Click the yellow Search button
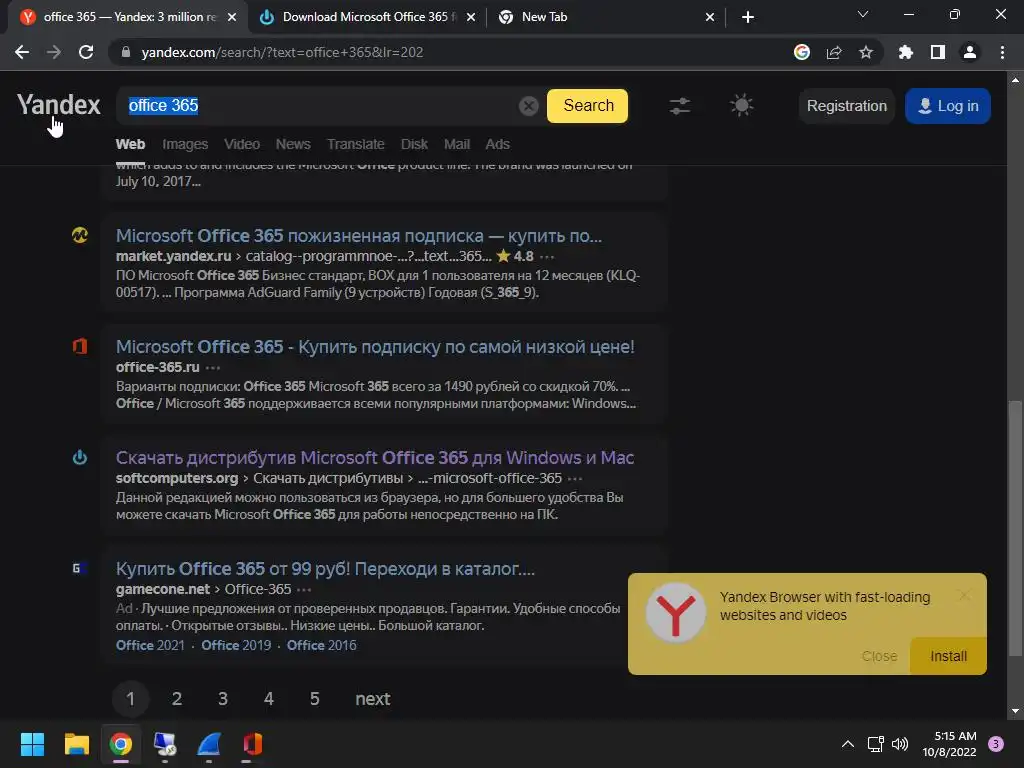The height and width of the screenshot is (768, 1024). point(587,106)
